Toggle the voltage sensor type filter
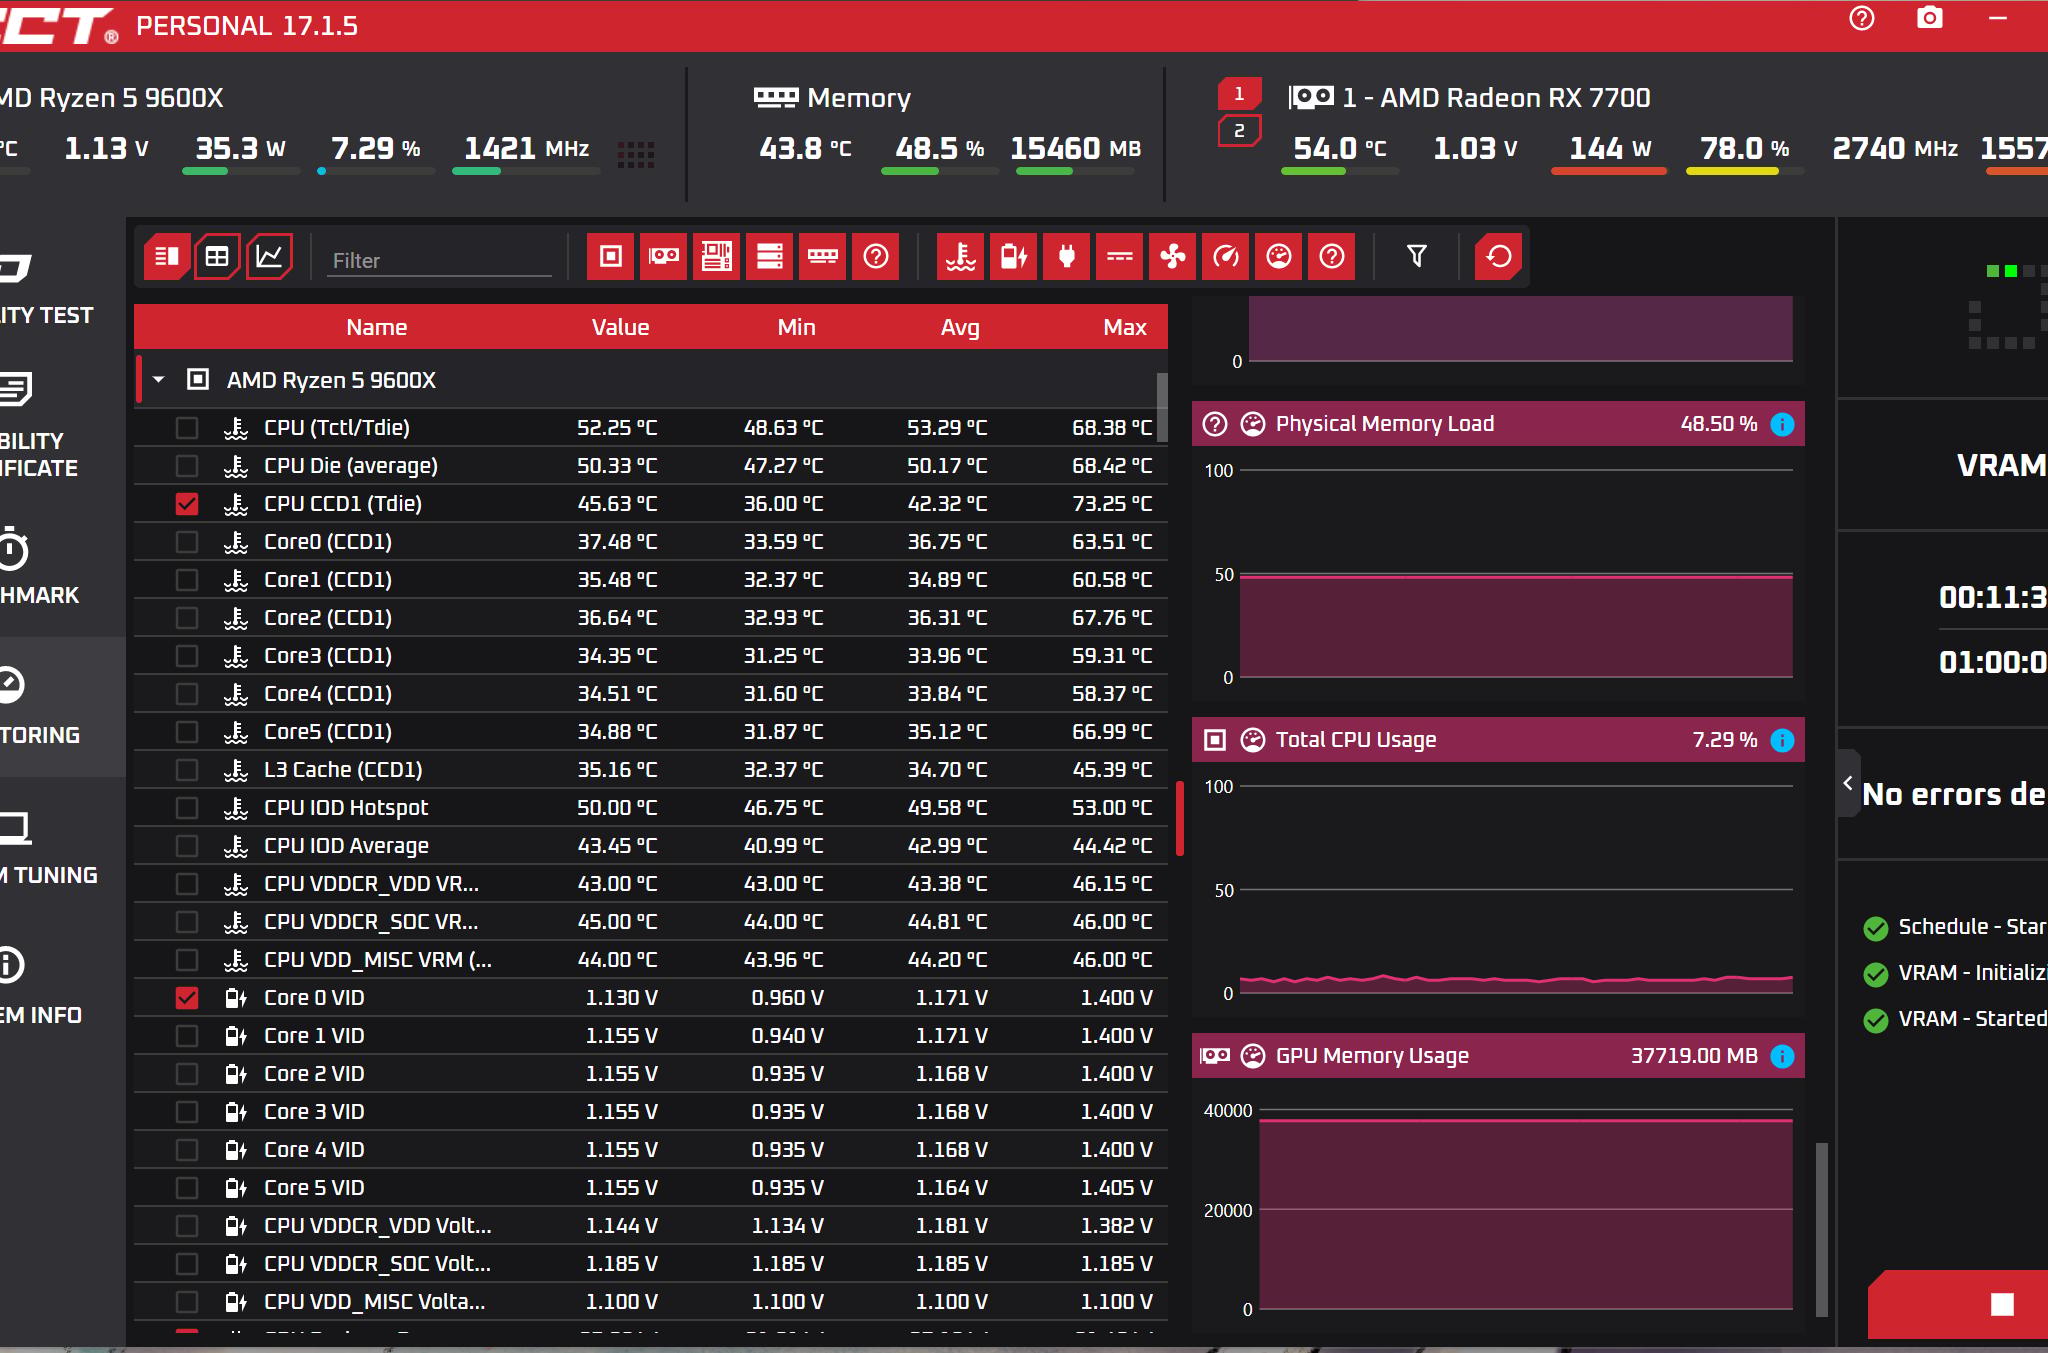The height and width of the screenshot is (1353, 2048). pos(1013,257)
